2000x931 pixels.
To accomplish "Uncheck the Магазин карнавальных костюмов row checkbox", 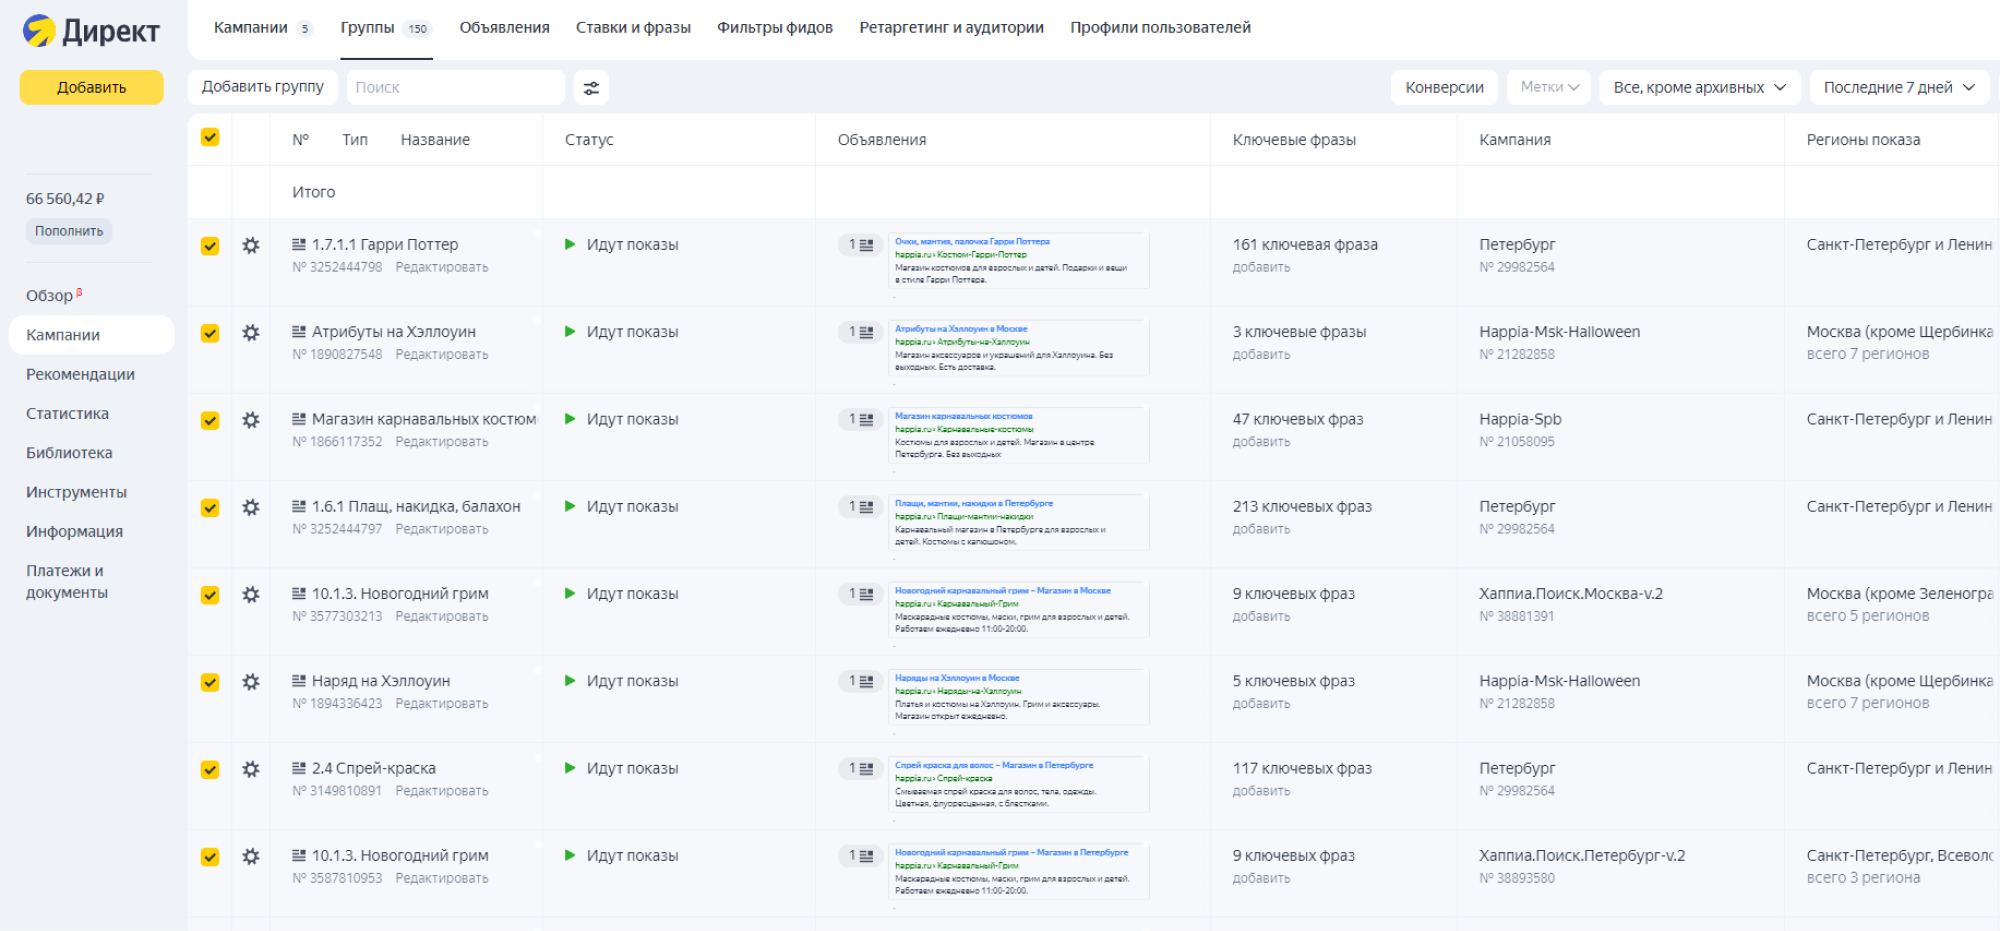I will click(210, 420).
